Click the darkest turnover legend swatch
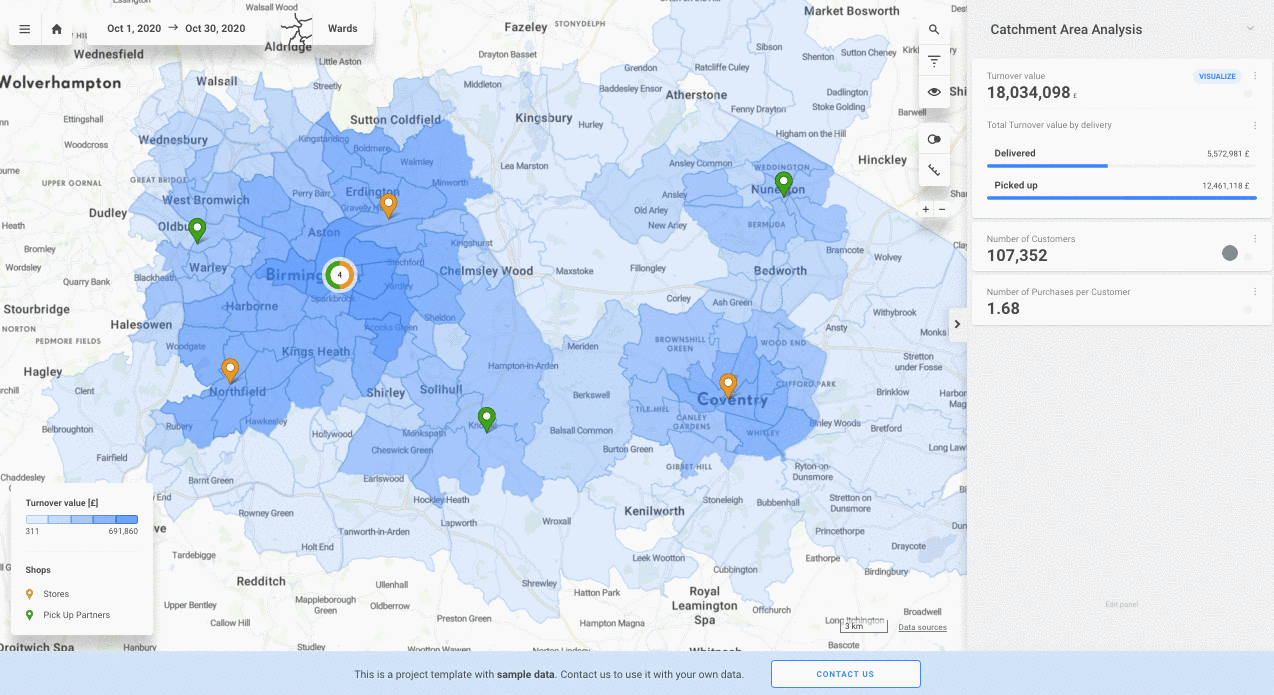The width and height of the screenshot is (1274, 695). [x=127, y=519]
